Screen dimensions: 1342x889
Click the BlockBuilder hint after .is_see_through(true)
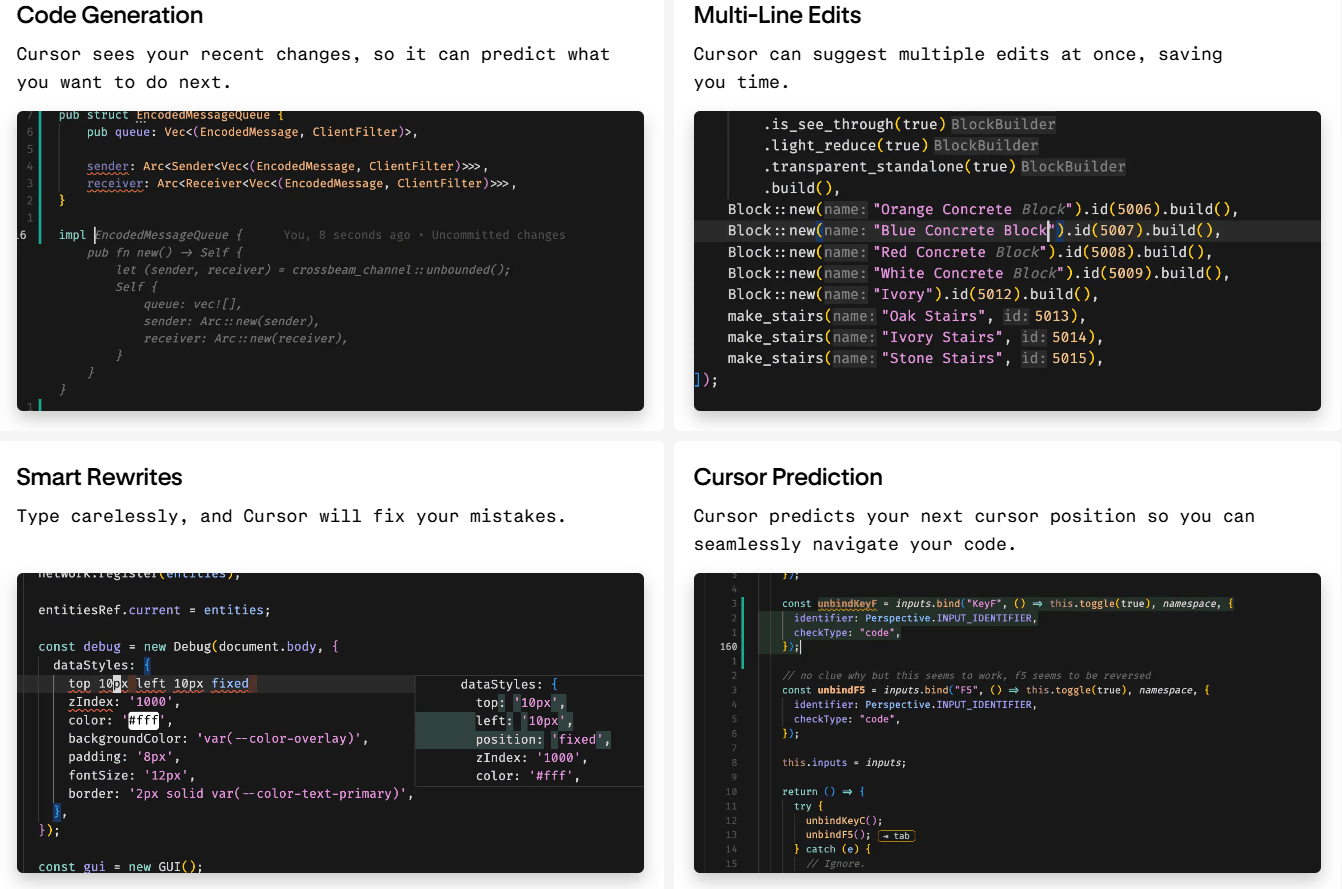click(x=1003, y=125)
